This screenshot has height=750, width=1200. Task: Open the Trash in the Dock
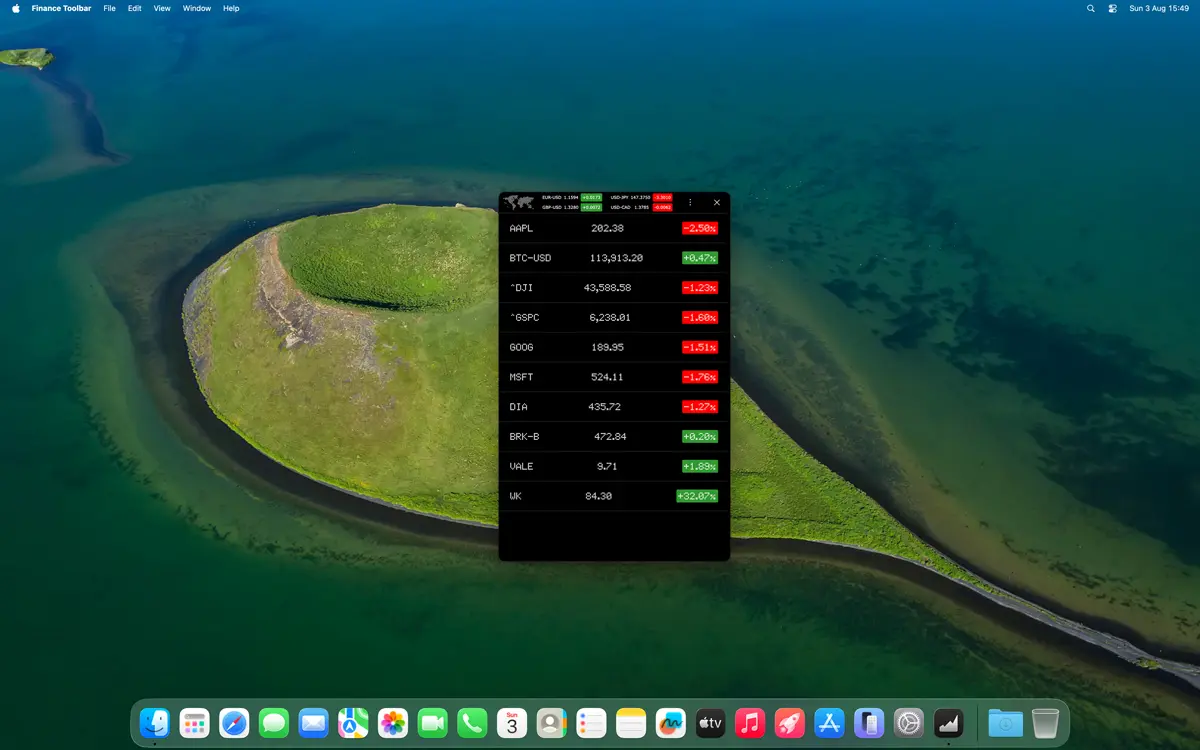[x=1045, y=722]
